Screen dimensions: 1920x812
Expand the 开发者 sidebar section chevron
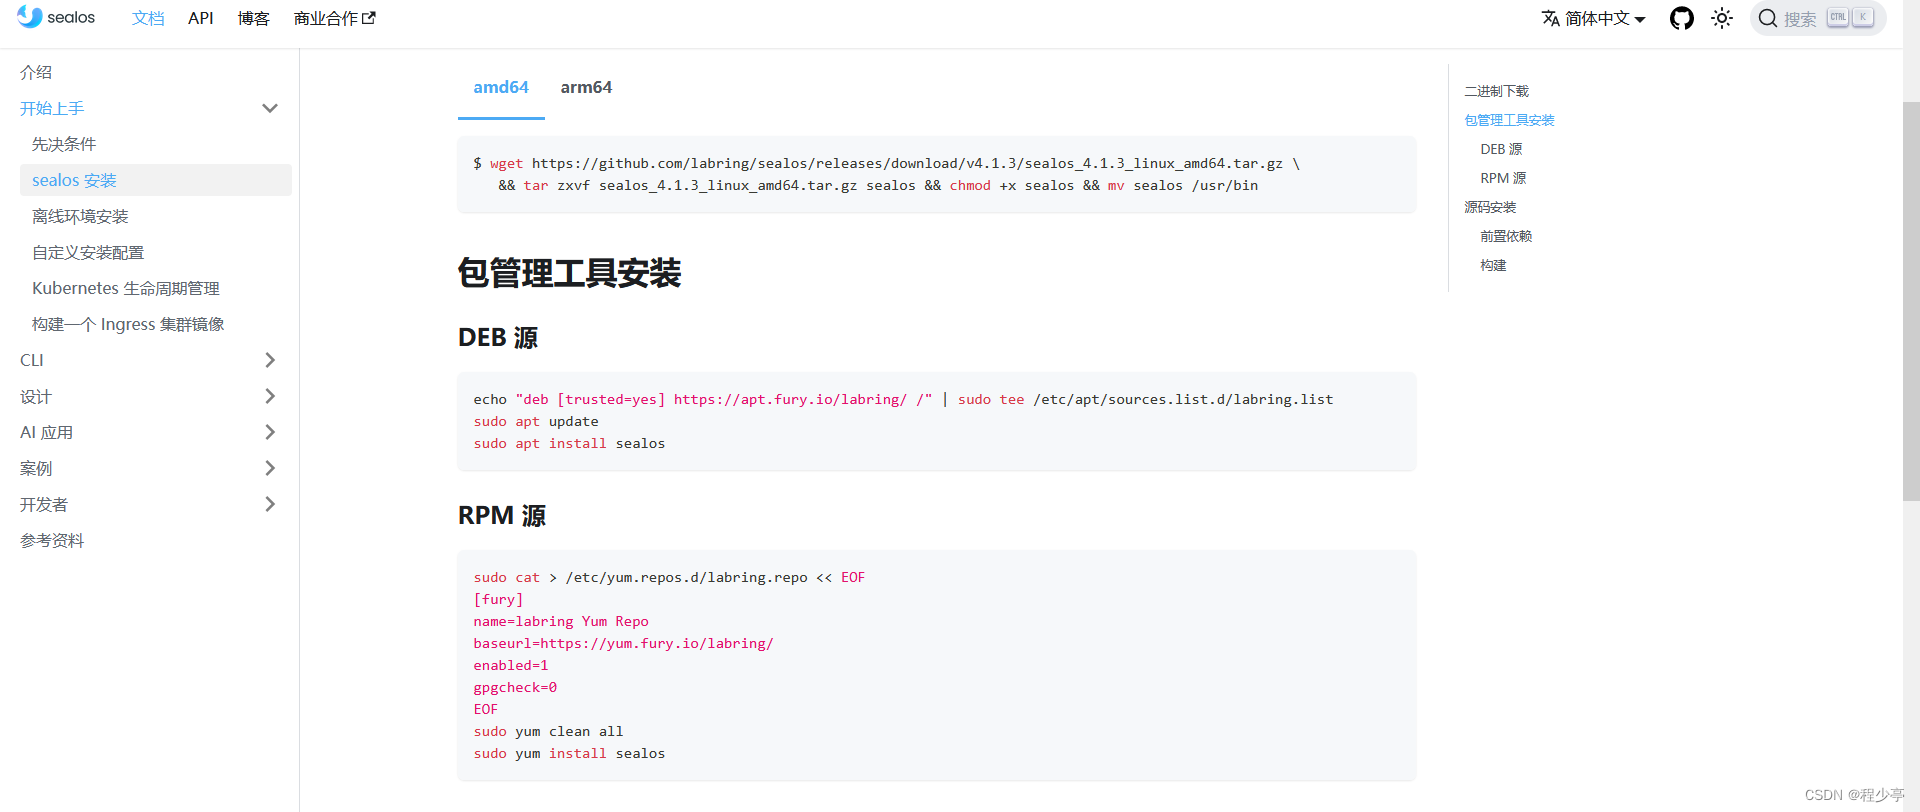tap(270, 504)
